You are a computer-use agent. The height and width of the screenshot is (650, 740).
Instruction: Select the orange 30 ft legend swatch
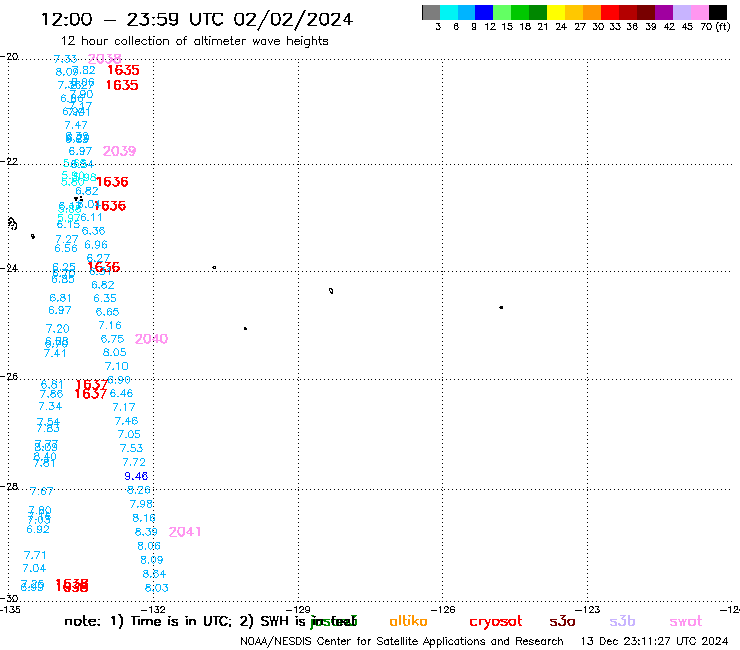pyautogui.click(x=592, y=12)
